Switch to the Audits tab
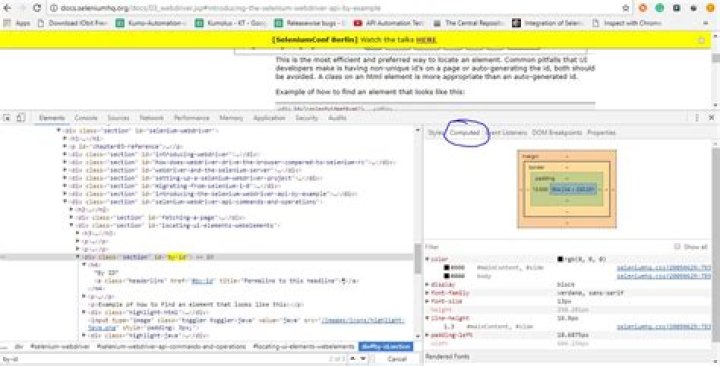The height and width of the screenshot is (366, 720). [x=337, y=118]
